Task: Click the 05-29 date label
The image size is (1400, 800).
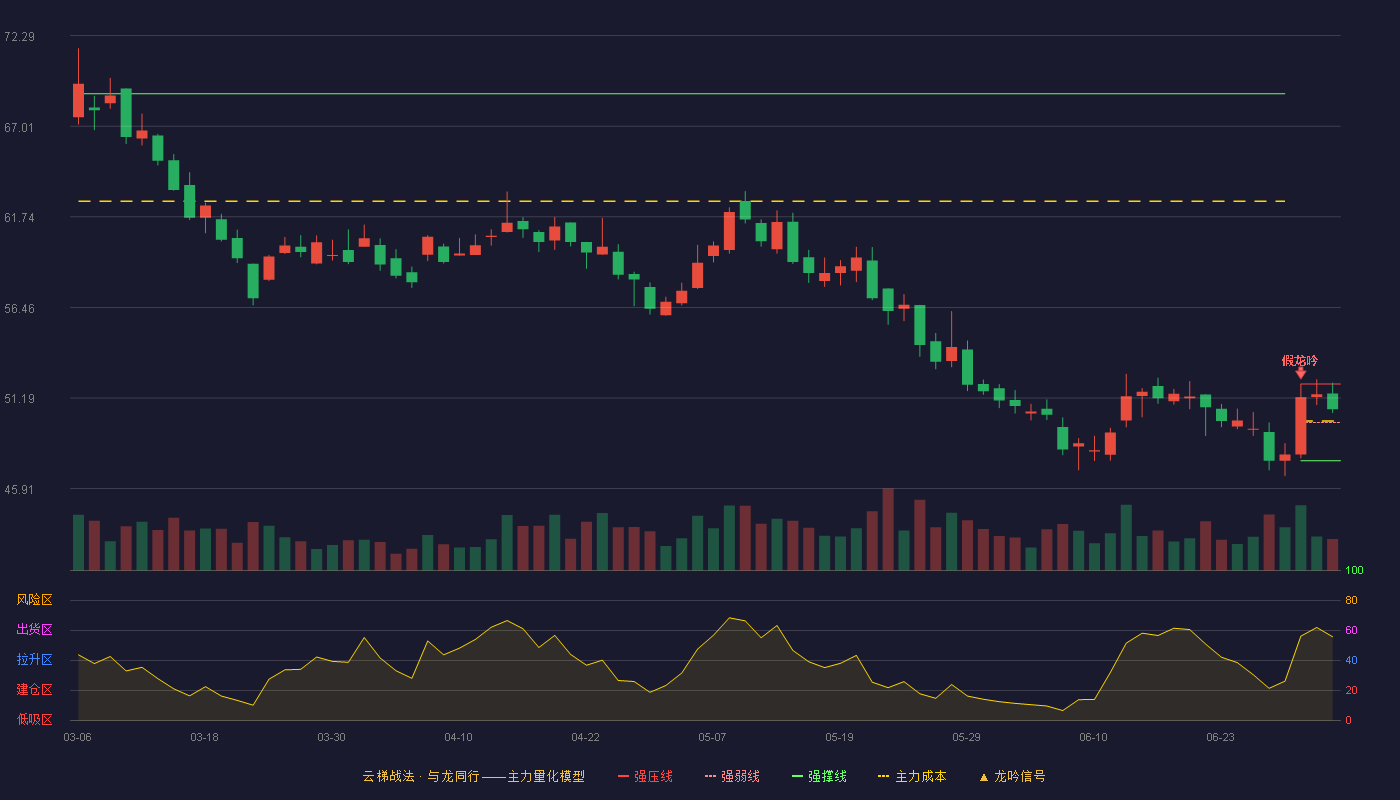Action: [x=966, y=737]
